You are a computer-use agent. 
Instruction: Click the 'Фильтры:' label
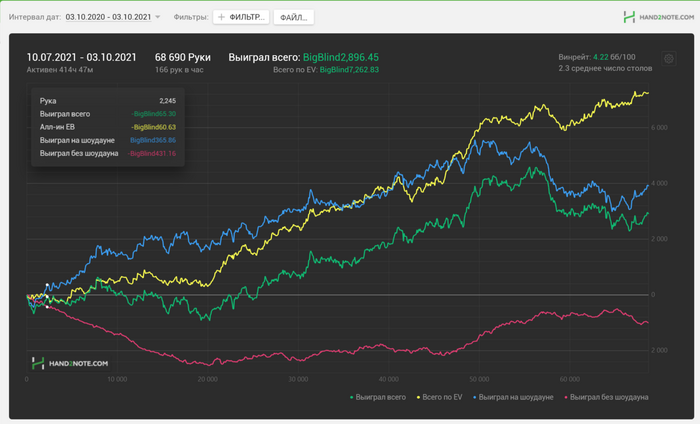(191, 17)
